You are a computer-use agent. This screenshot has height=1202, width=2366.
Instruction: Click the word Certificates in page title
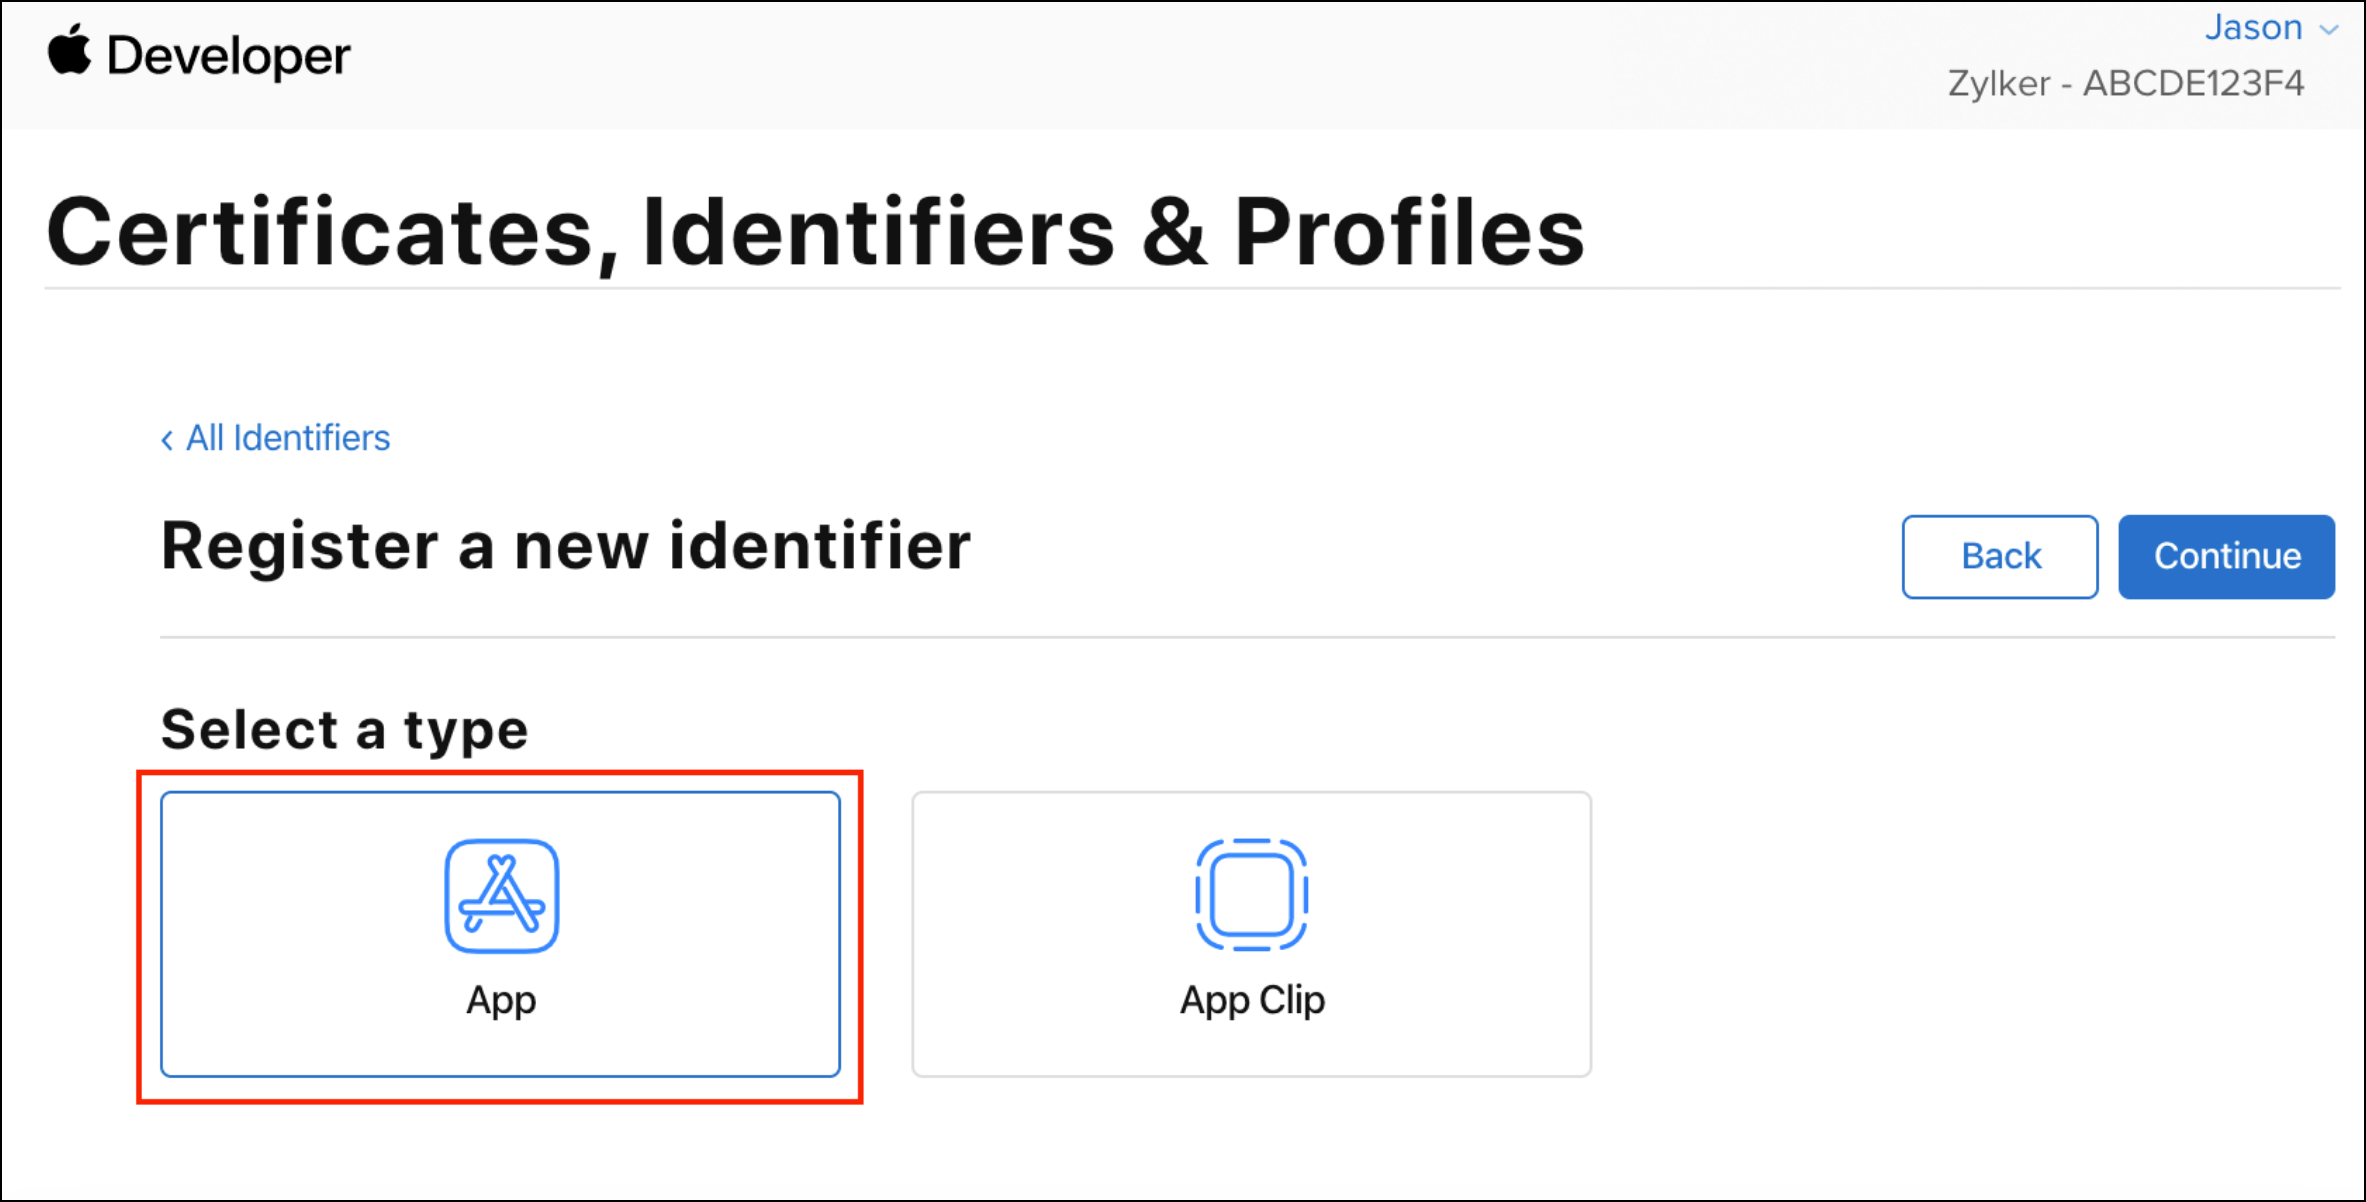(320, 232)
